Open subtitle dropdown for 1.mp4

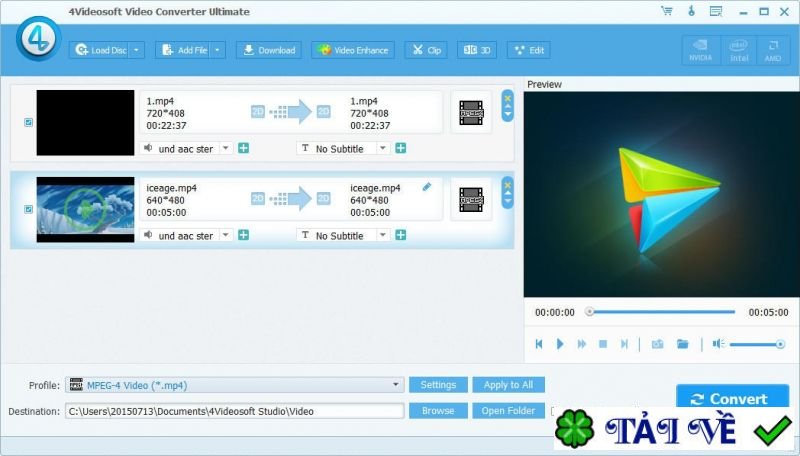pyautogui.click(x=382, y=148)
